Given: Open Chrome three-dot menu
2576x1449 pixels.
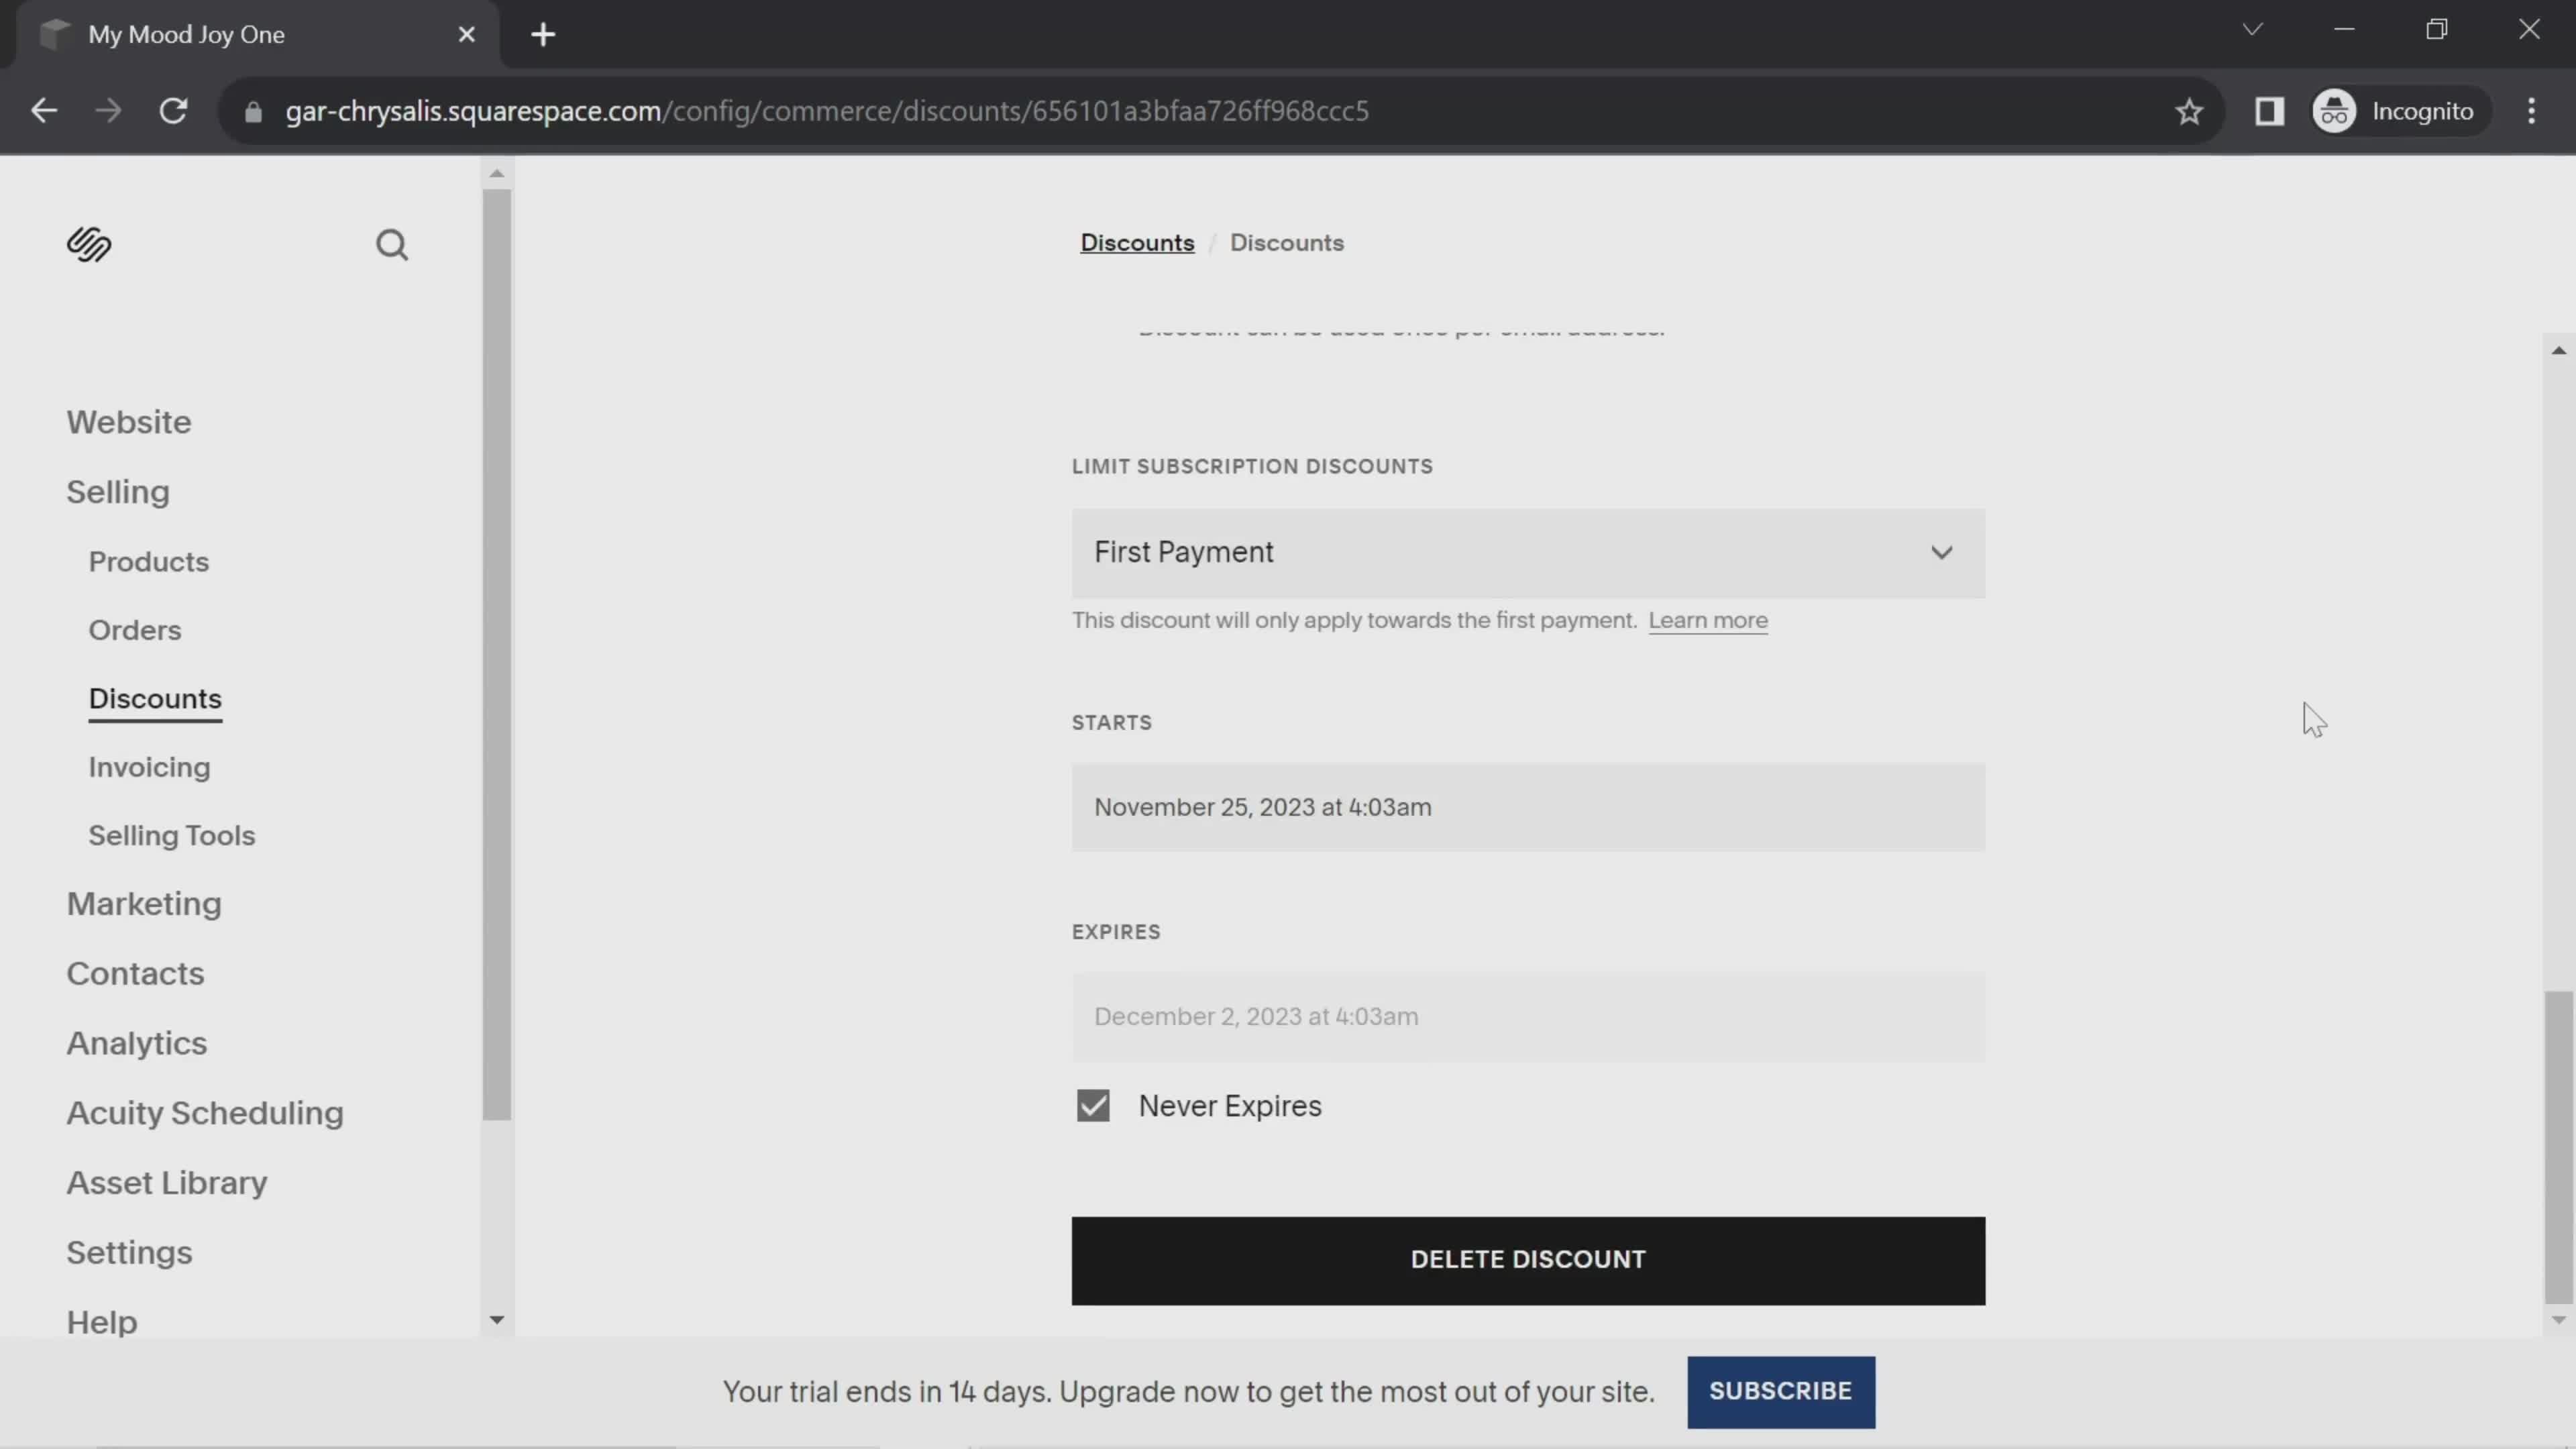Looking at the screenshot, I should (2531, 111).
